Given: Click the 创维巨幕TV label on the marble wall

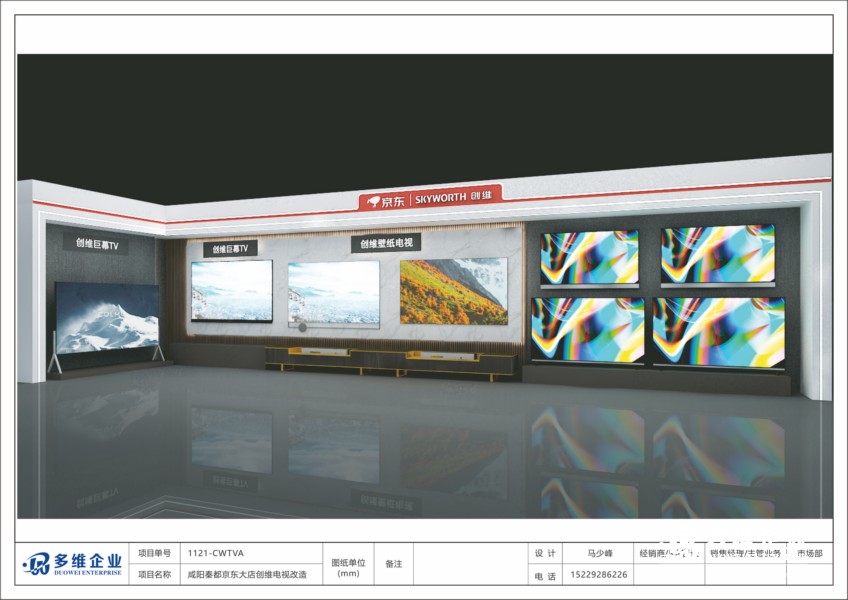Looking at the screenshot, I should (x=230, y=249).
